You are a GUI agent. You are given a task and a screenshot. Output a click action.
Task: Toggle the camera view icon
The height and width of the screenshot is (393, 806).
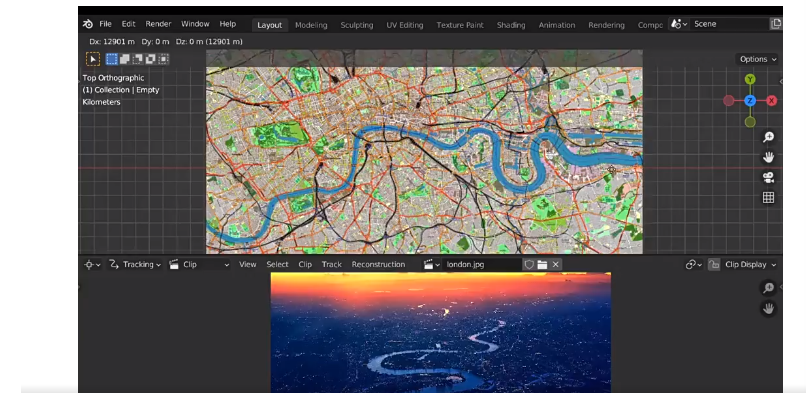point(768,178)
